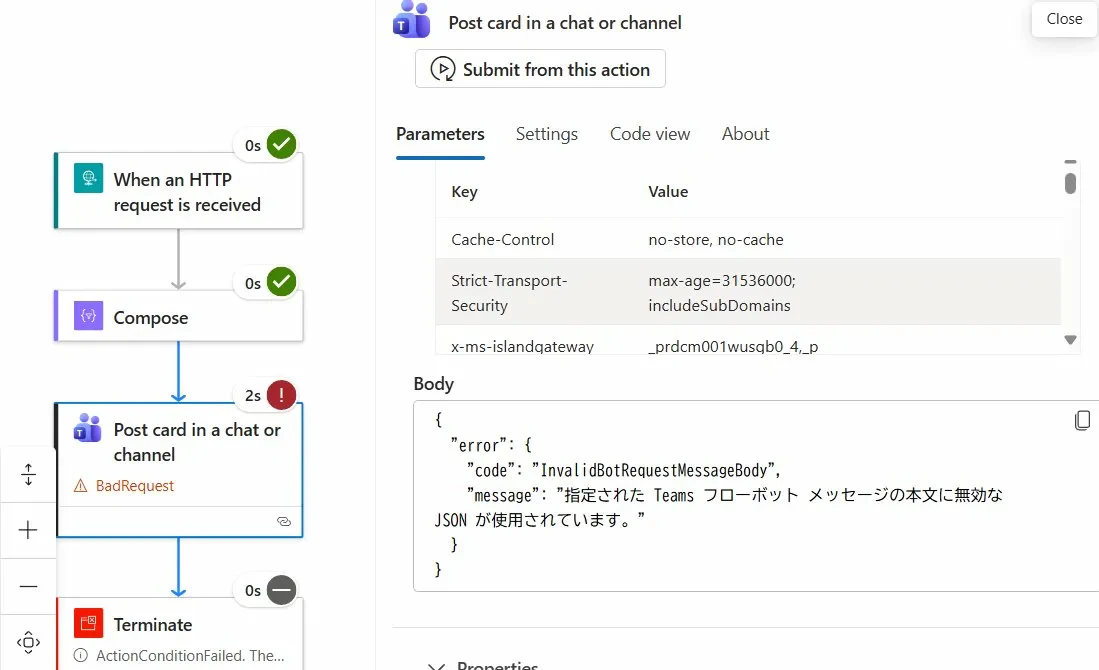Click grey skipped badge on Terminate
The image size is (1099, 670).
(281, 590)
